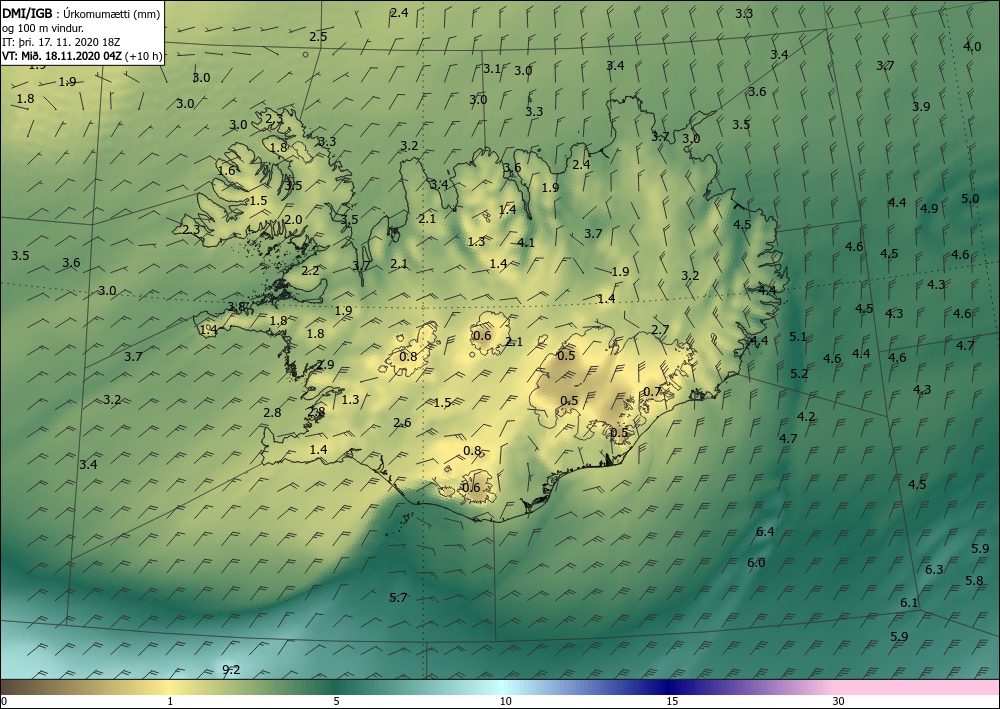
Task: Click the 3.8 value on the map
Action: click(237, 307)
